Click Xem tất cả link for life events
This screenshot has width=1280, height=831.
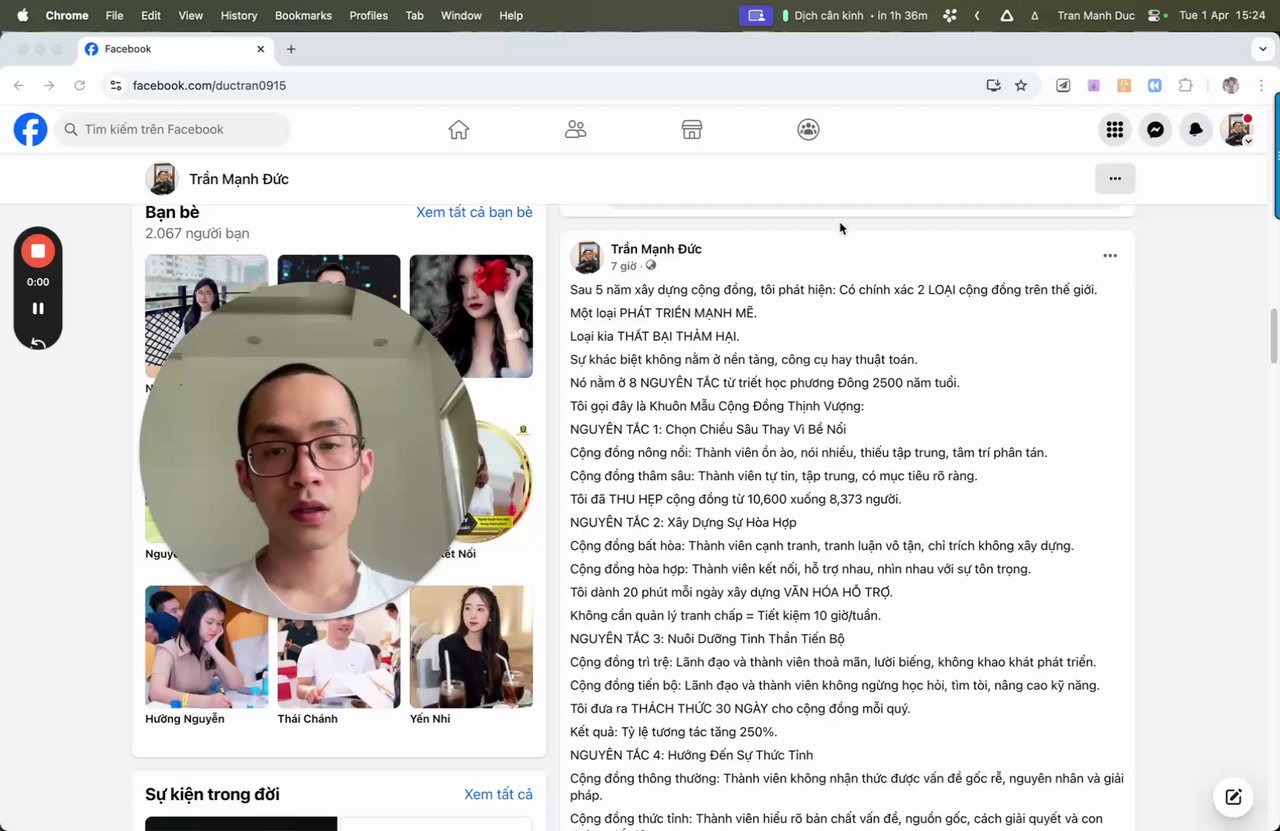point(498,794)
